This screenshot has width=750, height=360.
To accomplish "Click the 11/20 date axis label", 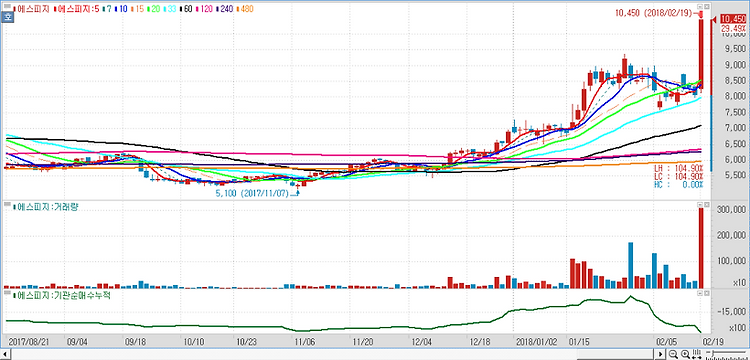I will [x=363, y=342].
